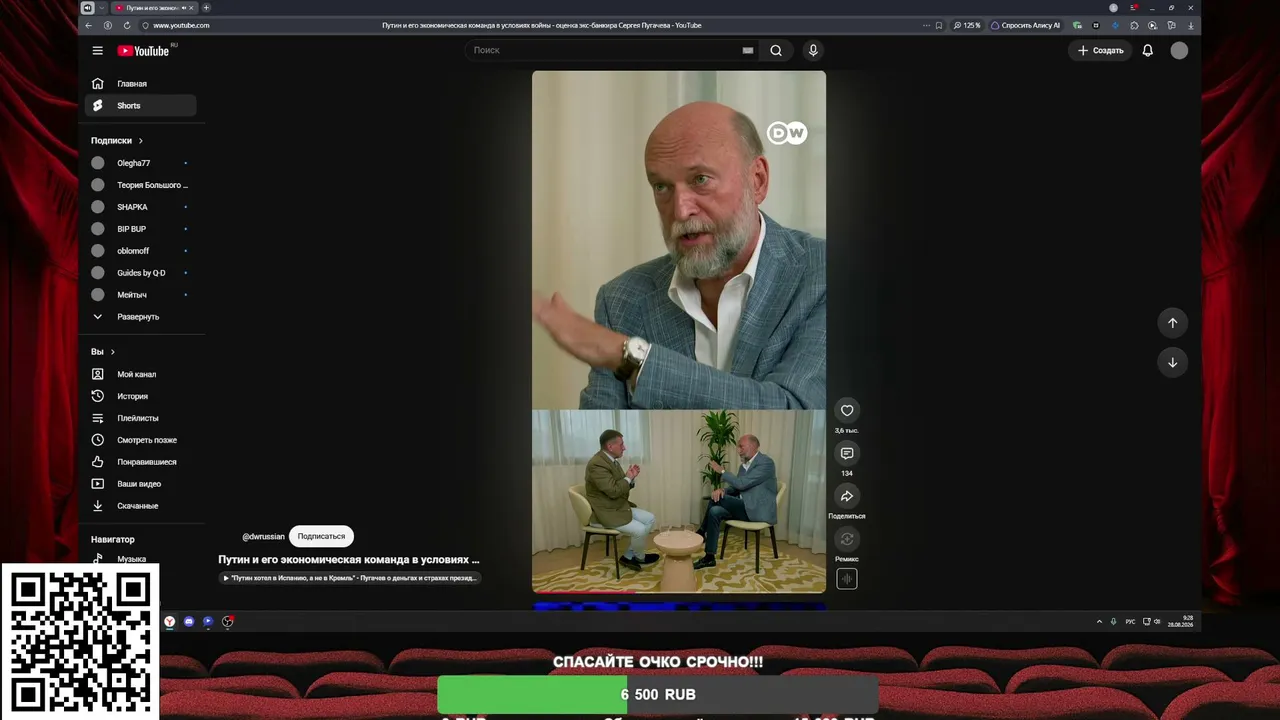The width and height of the screenshot is (1280, 720).
Task: Expand the Подписки section chevron
Action: 141,141
